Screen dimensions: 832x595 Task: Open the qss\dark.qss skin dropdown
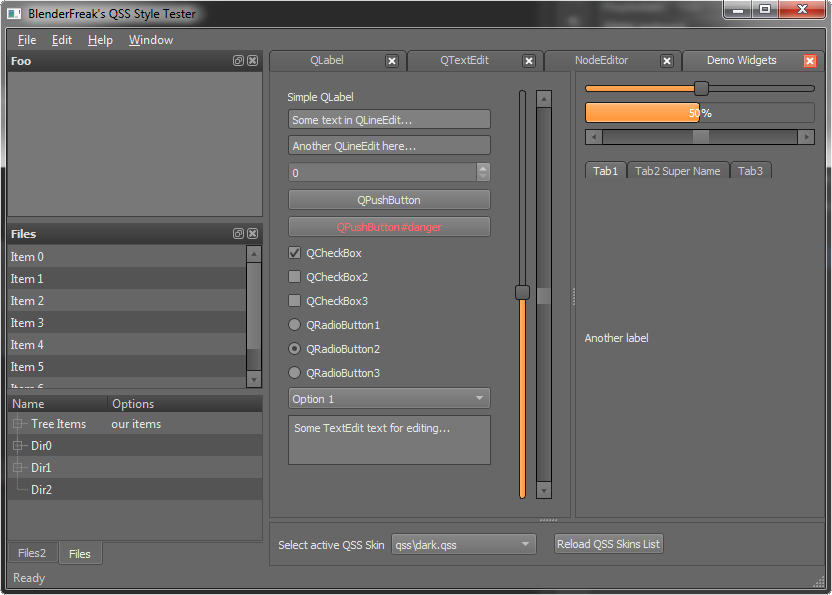464,544
